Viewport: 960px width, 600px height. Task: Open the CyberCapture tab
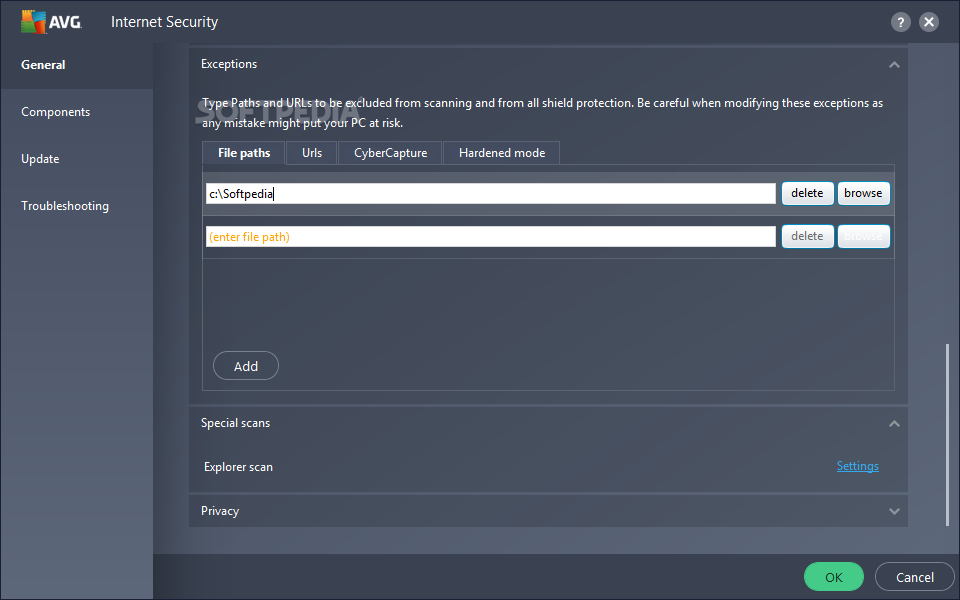(x=390, y=153)
